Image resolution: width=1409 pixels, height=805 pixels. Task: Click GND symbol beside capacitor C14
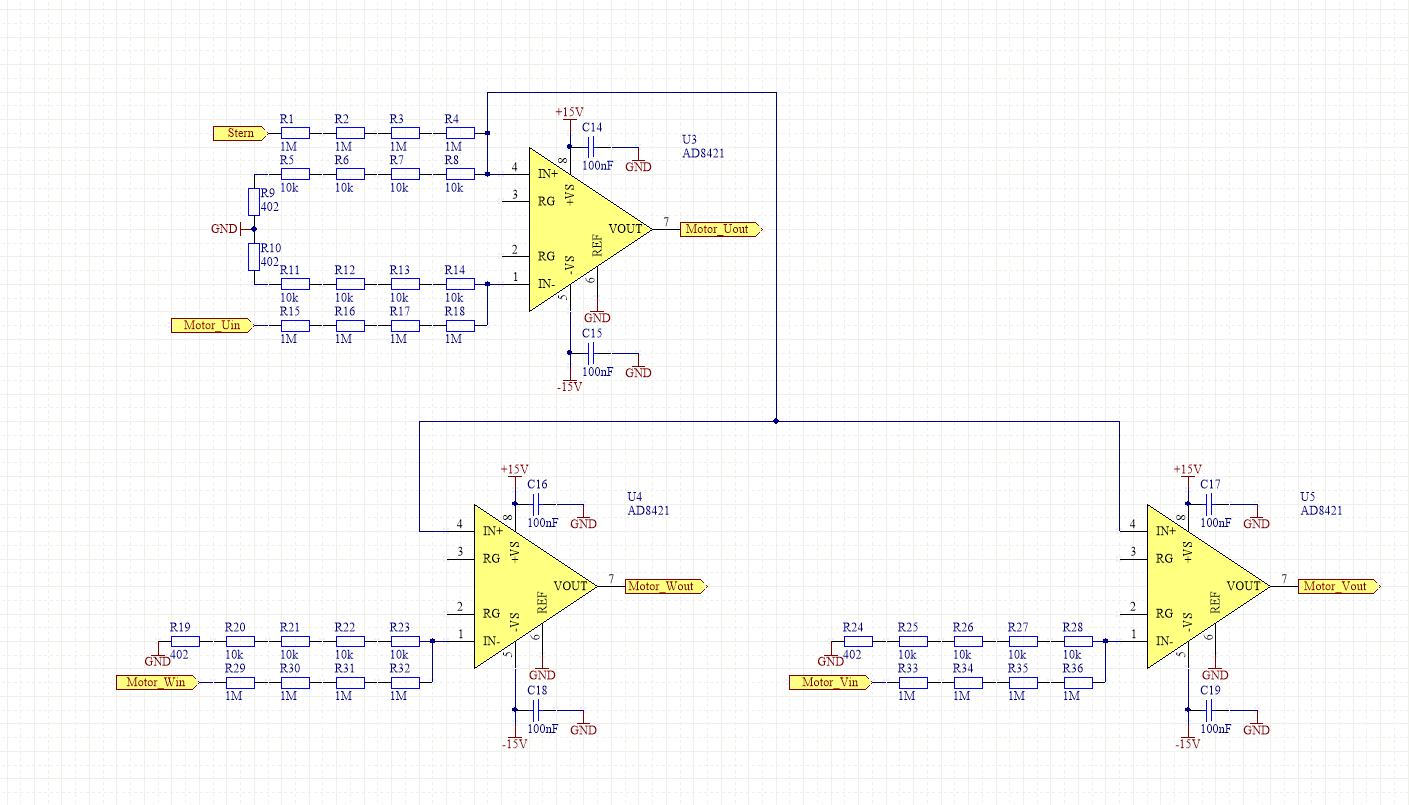[x=638, y=163]
